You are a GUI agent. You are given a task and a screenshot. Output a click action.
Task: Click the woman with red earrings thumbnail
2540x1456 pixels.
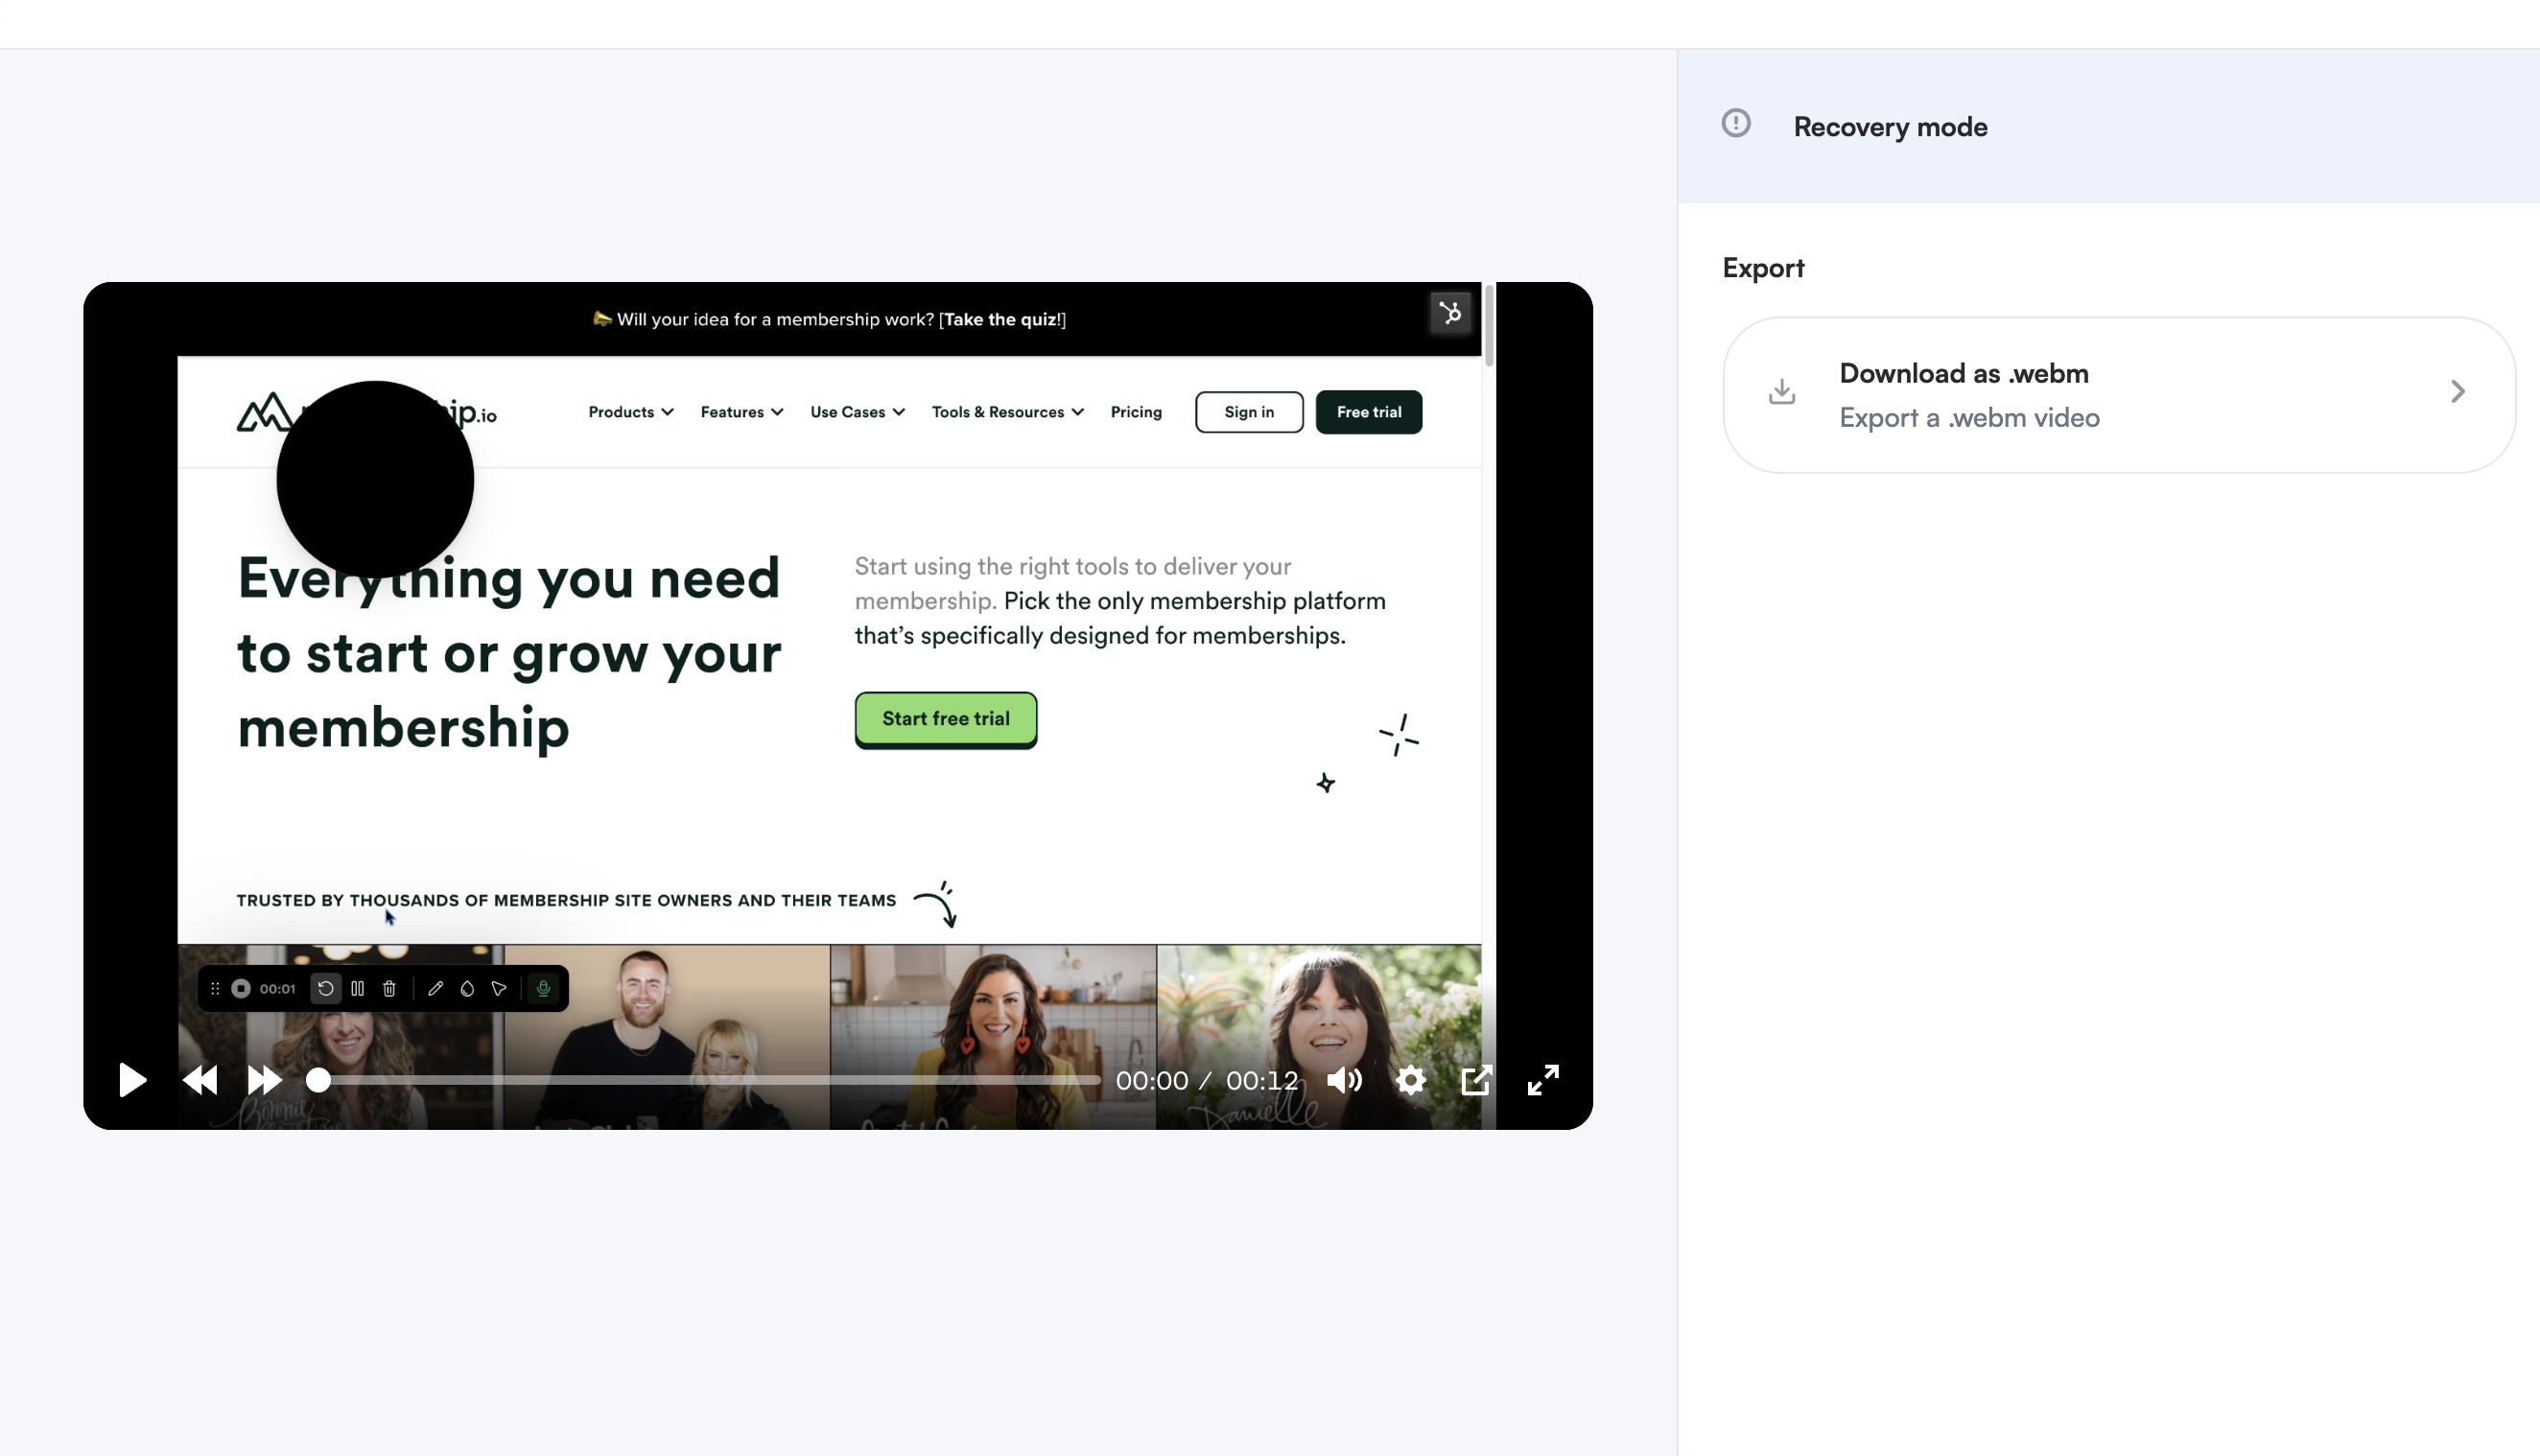(993, 1037)
